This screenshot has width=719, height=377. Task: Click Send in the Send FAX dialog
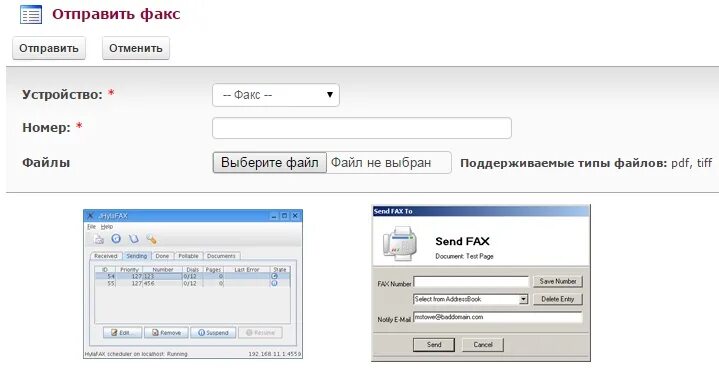tap(434, 344)
